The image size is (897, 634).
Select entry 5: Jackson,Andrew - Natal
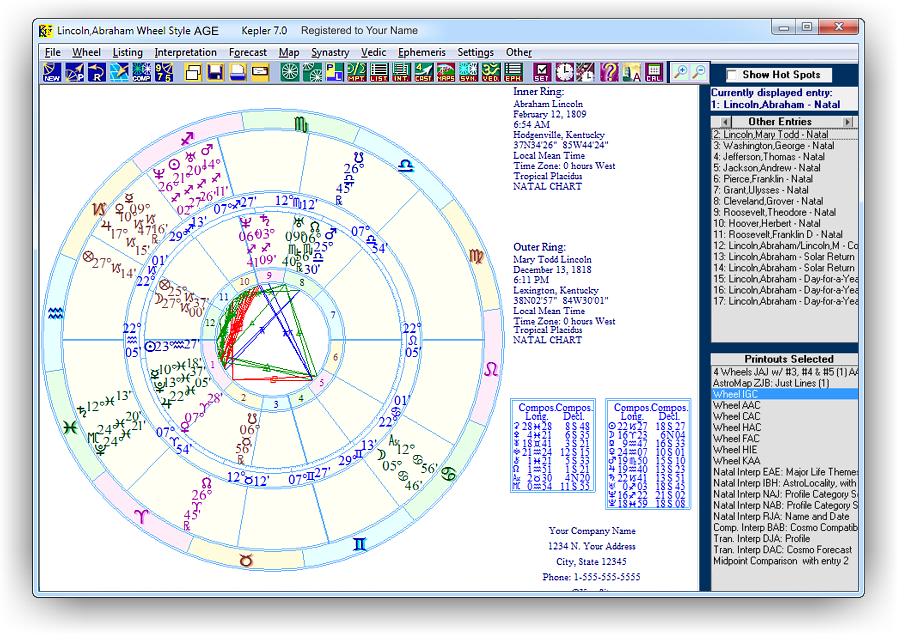click(x=784, y=168)
